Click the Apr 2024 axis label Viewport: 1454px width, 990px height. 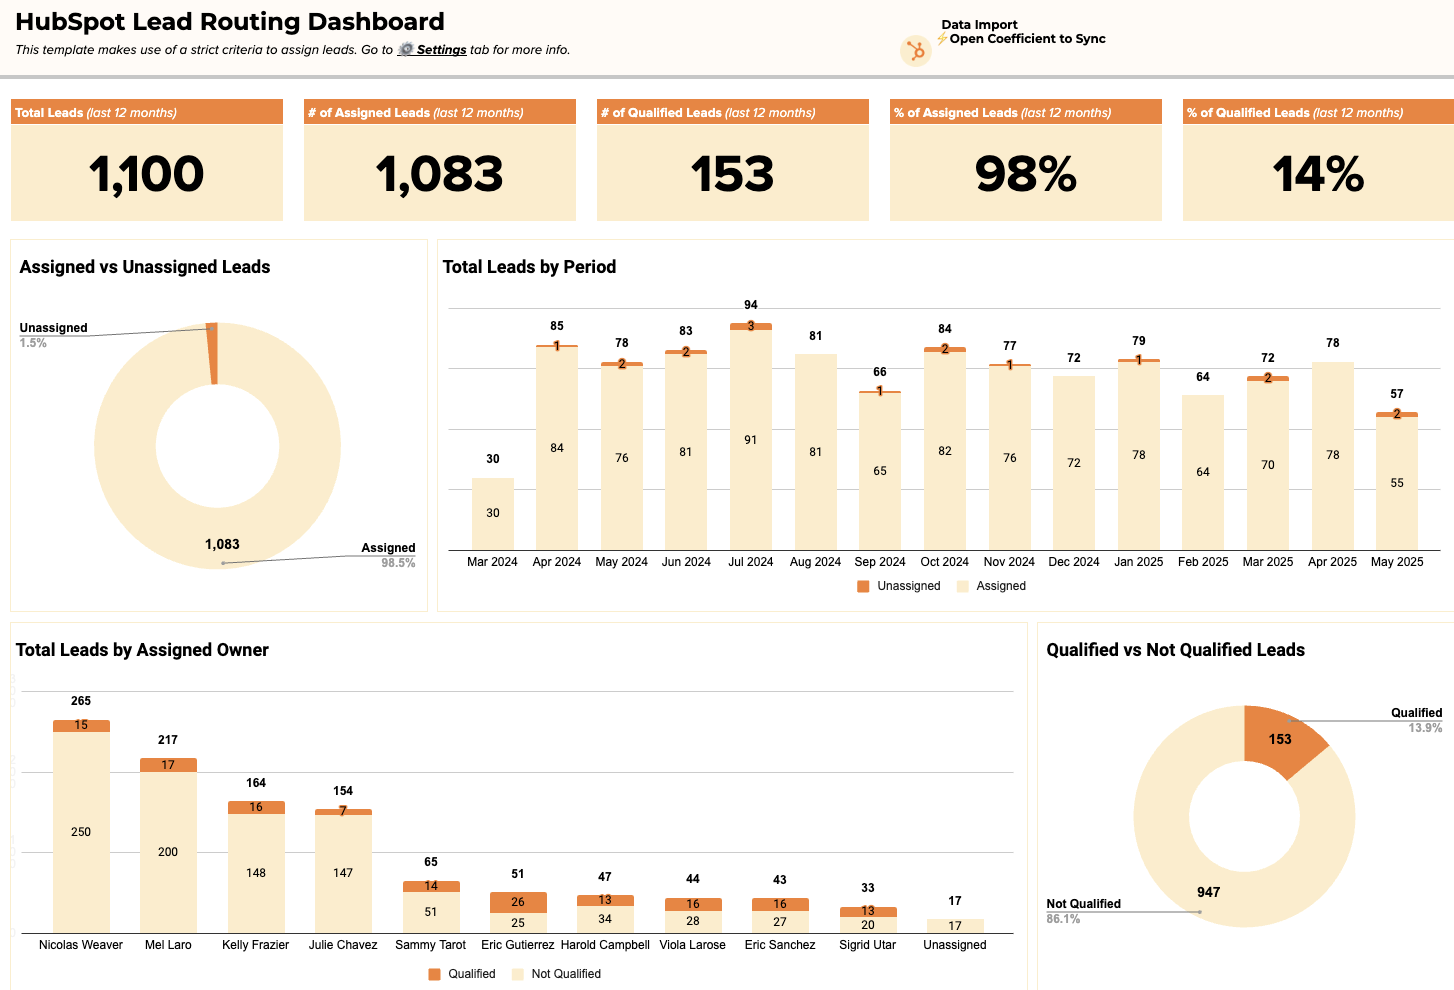pos(557,562)
